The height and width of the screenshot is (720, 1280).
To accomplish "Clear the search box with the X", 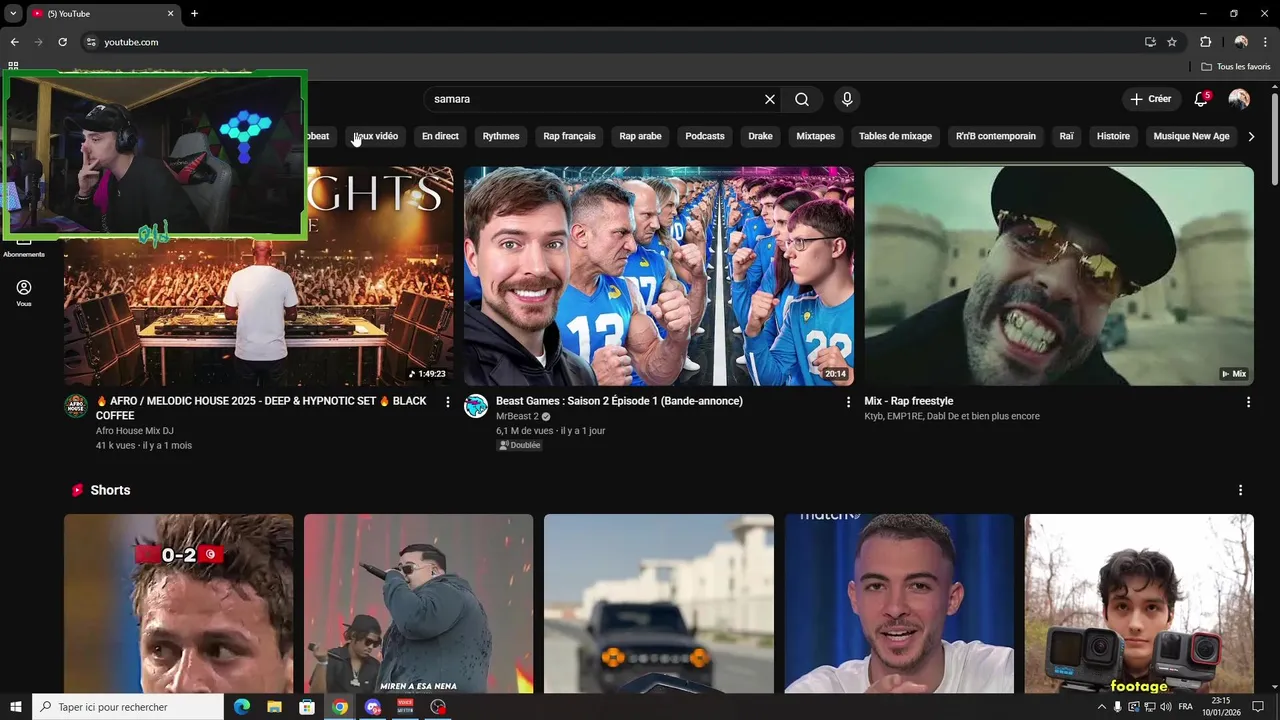I will click(x=770, y=99).
